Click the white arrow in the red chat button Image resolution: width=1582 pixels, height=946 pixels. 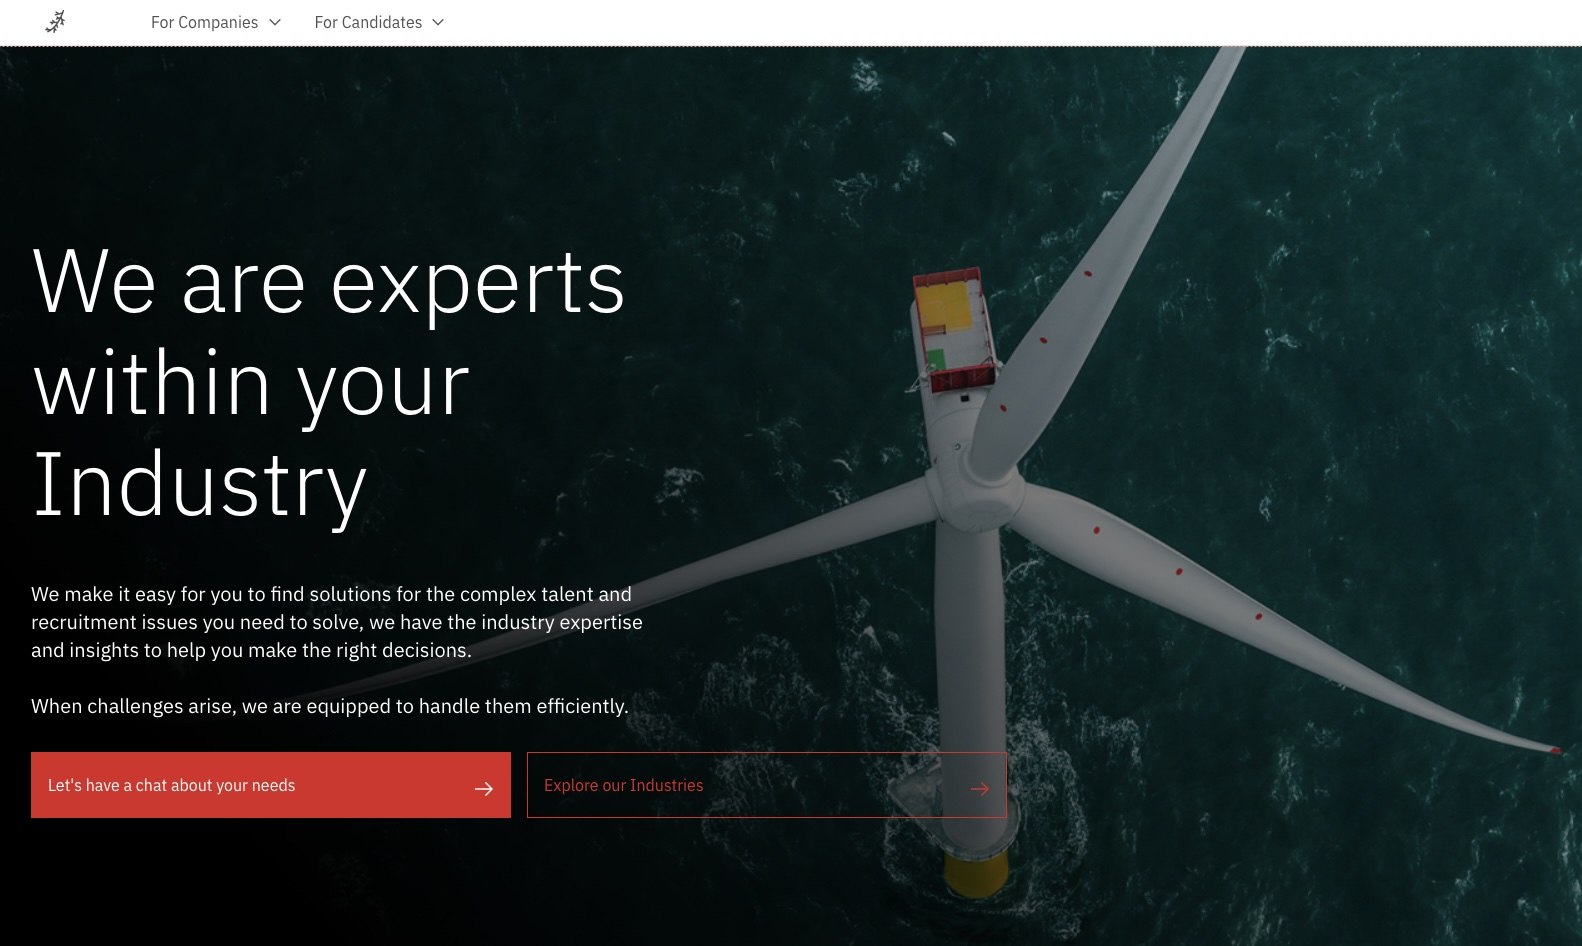pos(484,789)
